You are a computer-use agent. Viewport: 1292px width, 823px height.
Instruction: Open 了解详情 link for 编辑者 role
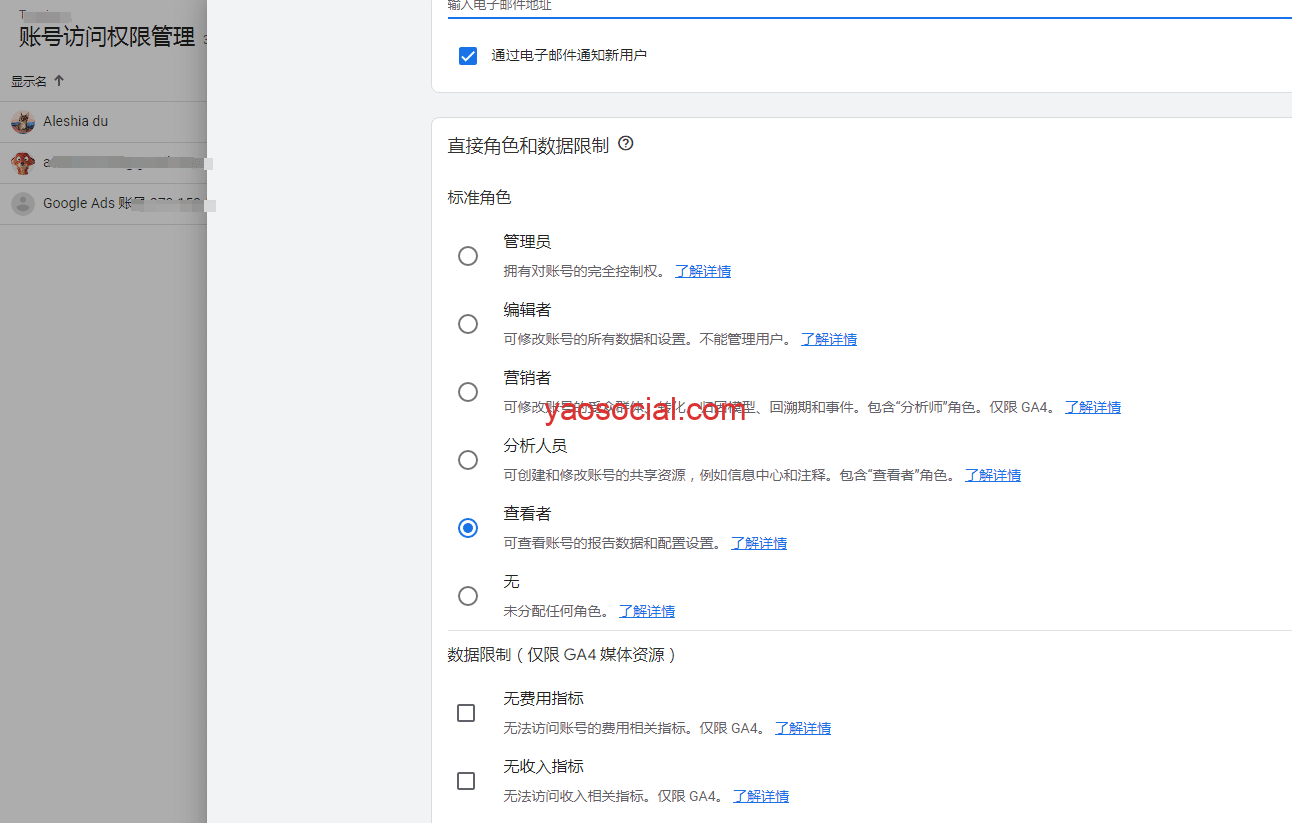(x=829, y=339)
